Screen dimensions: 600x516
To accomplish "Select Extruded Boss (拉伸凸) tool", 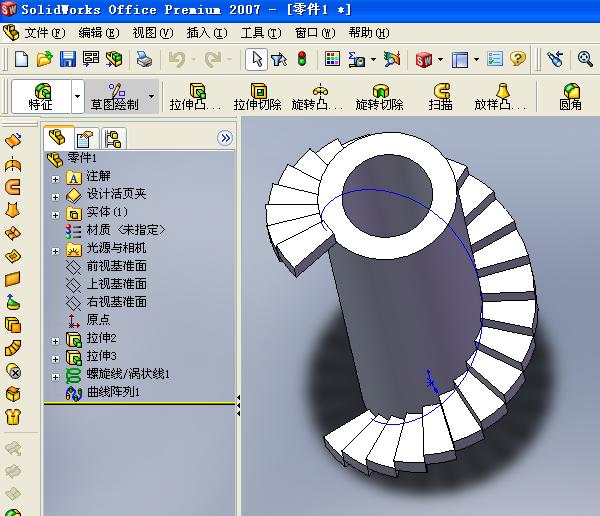I will 195,97.
